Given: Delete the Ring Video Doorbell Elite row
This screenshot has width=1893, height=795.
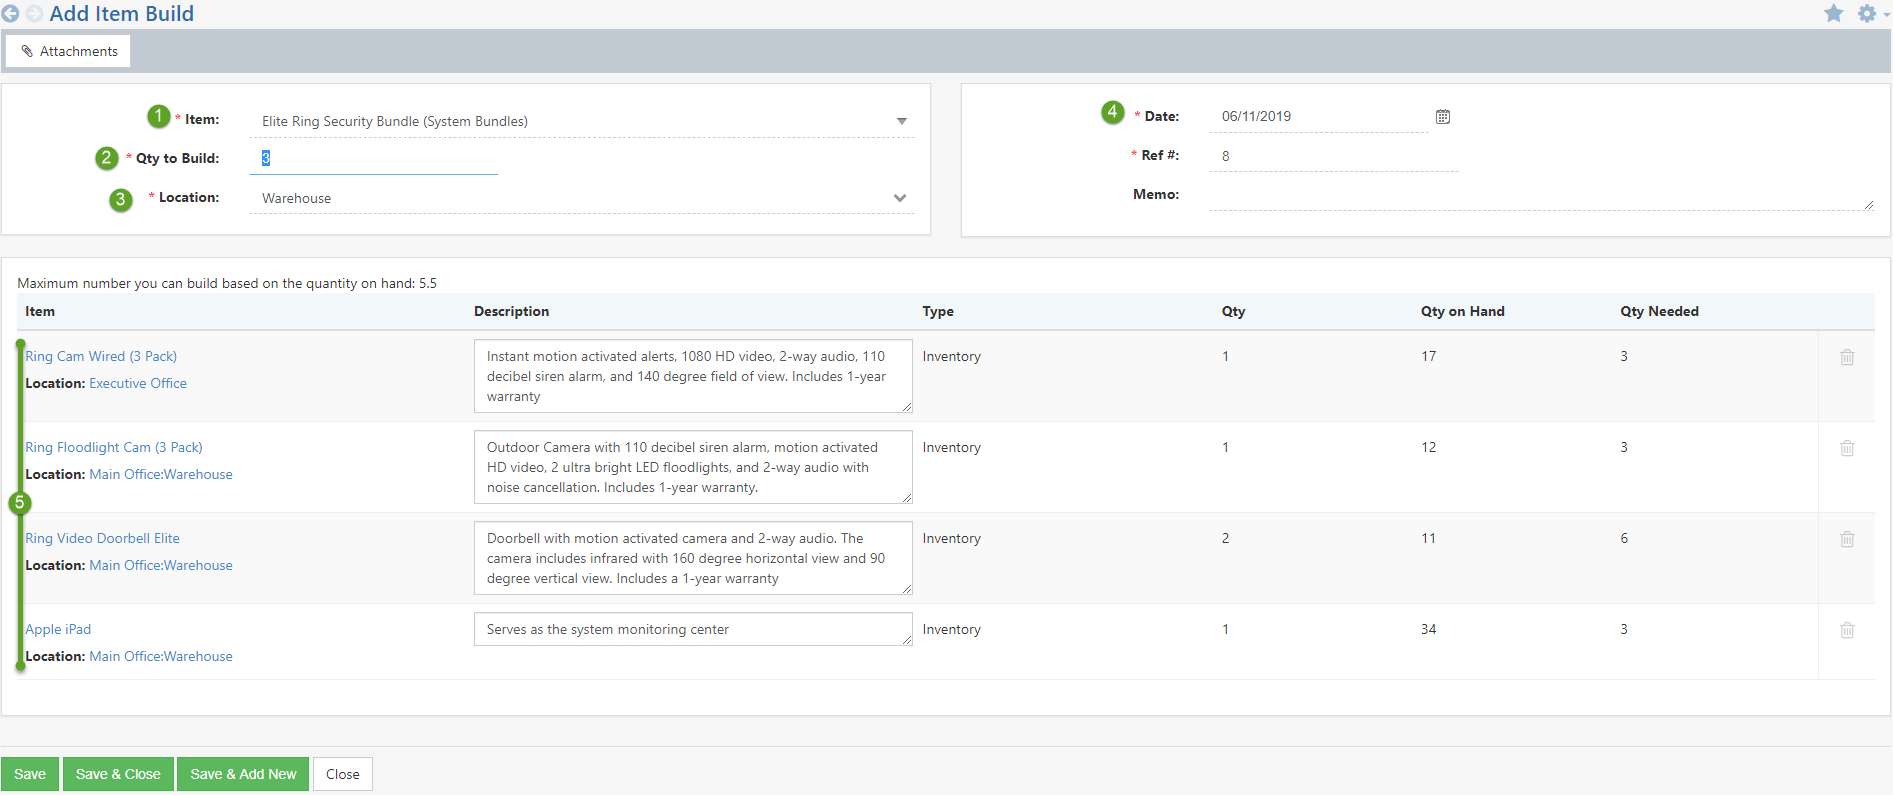Looking at the screenshot, I should (1847, 539).
